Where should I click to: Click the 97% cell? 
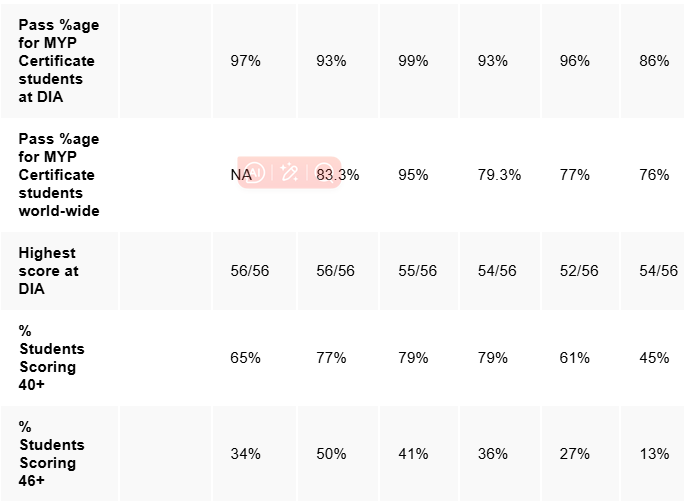(x=245, y=61)
